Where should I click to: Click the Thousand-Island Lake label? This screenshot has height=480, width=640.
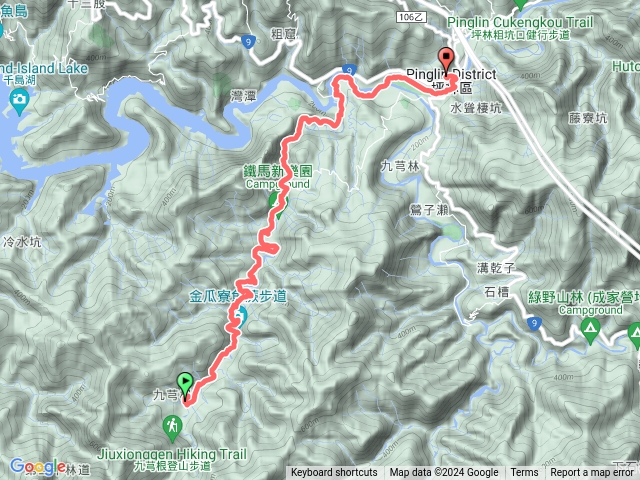click(44, 68)
